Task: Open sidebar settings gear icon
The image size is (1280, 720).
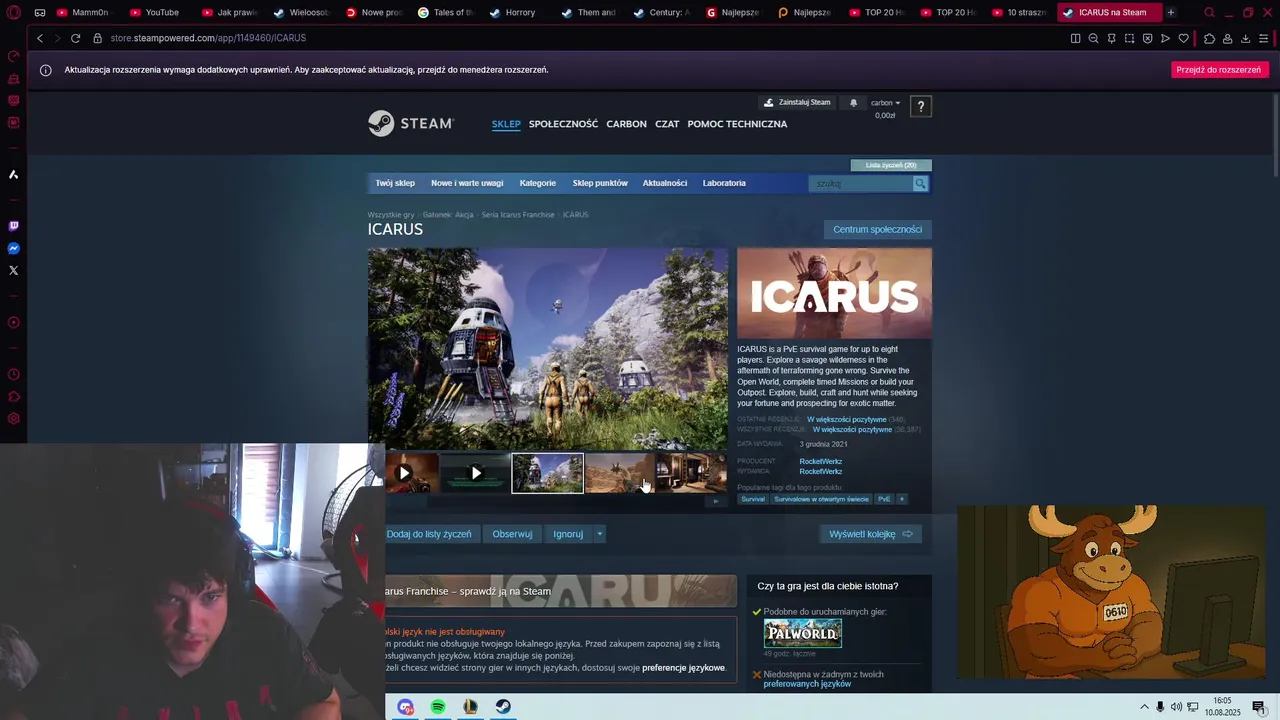Action: [14, 418]
